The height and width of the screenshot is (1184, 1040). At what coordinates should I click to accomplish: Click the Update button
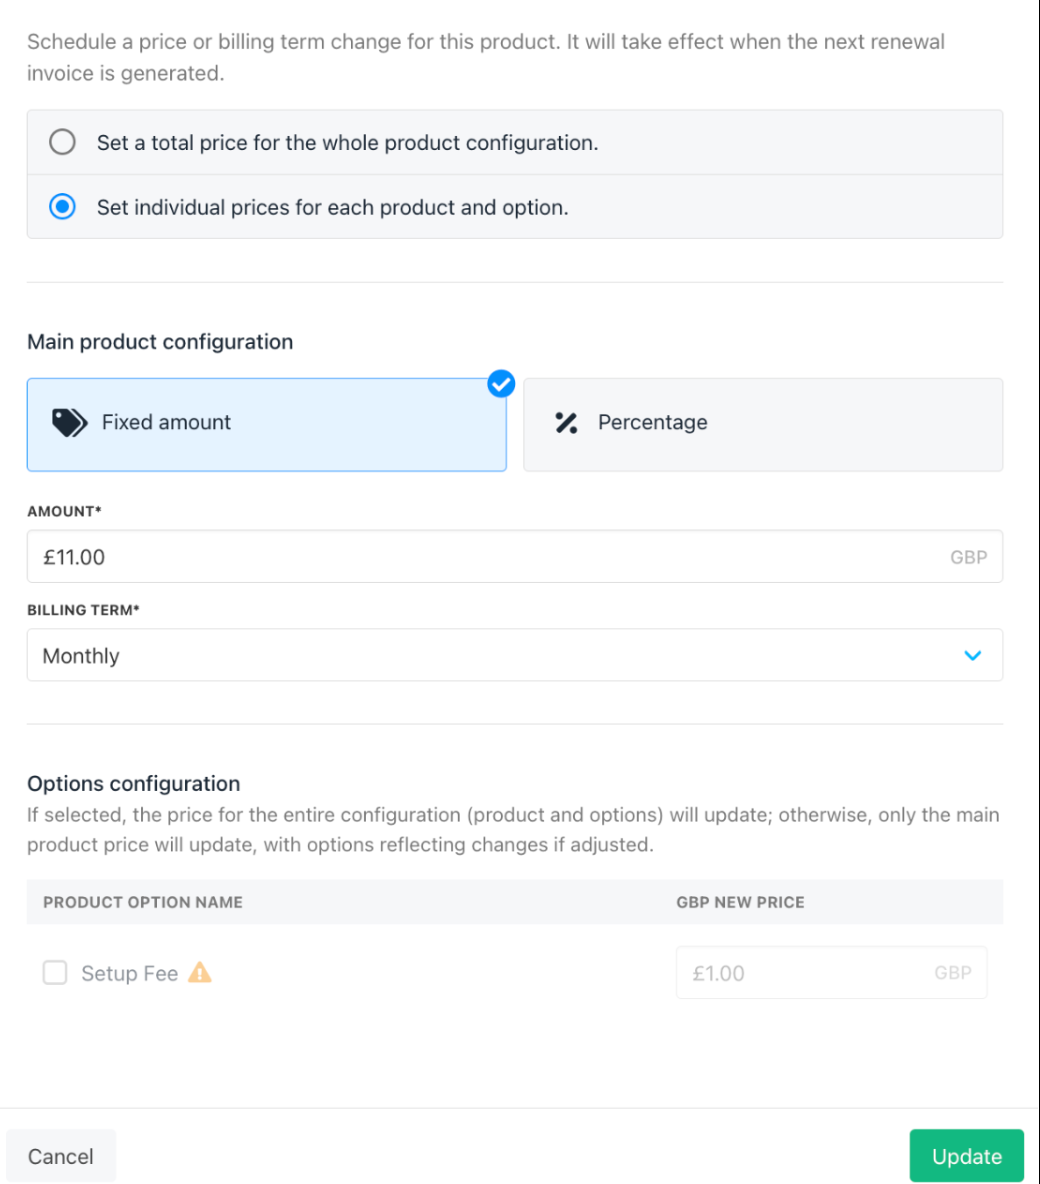coord(967,1156)
